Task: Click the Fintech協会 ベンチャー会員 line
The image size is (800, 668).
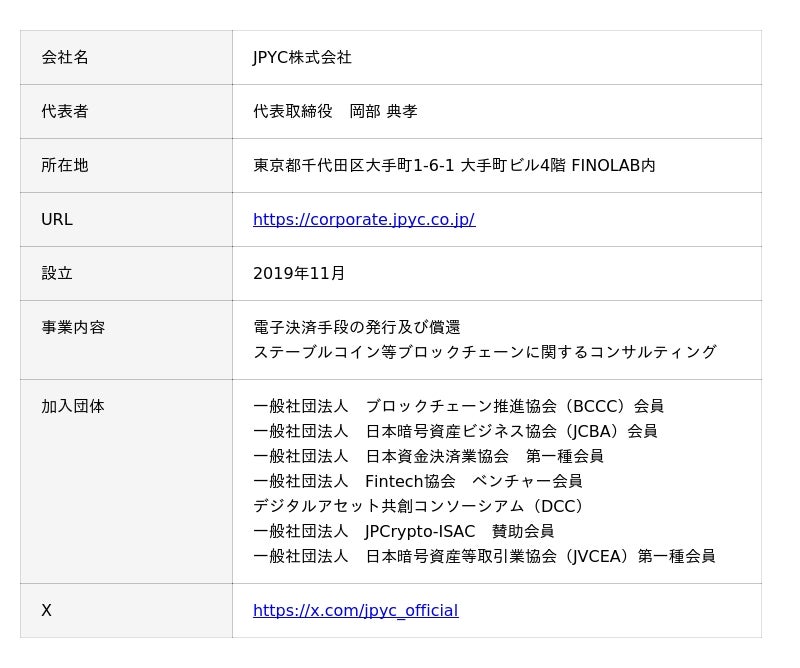Action: [417, 482]
